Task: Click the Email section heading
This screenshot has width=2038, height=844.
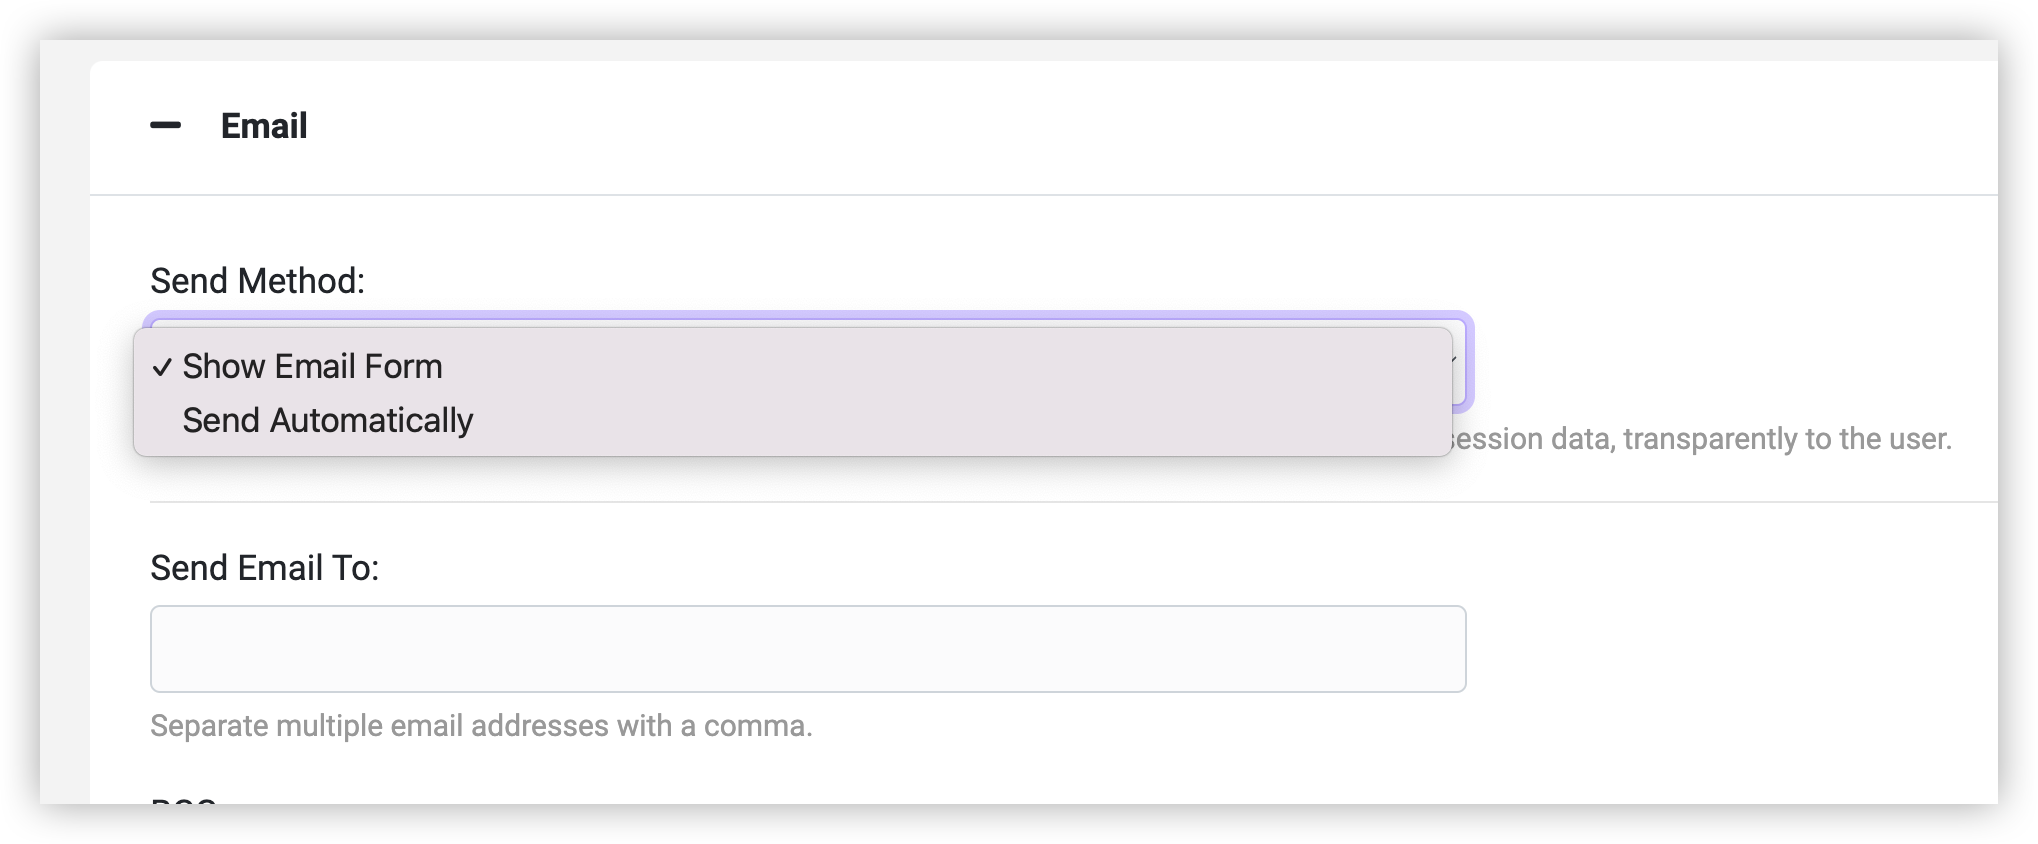Action: [x=264, y=126]
